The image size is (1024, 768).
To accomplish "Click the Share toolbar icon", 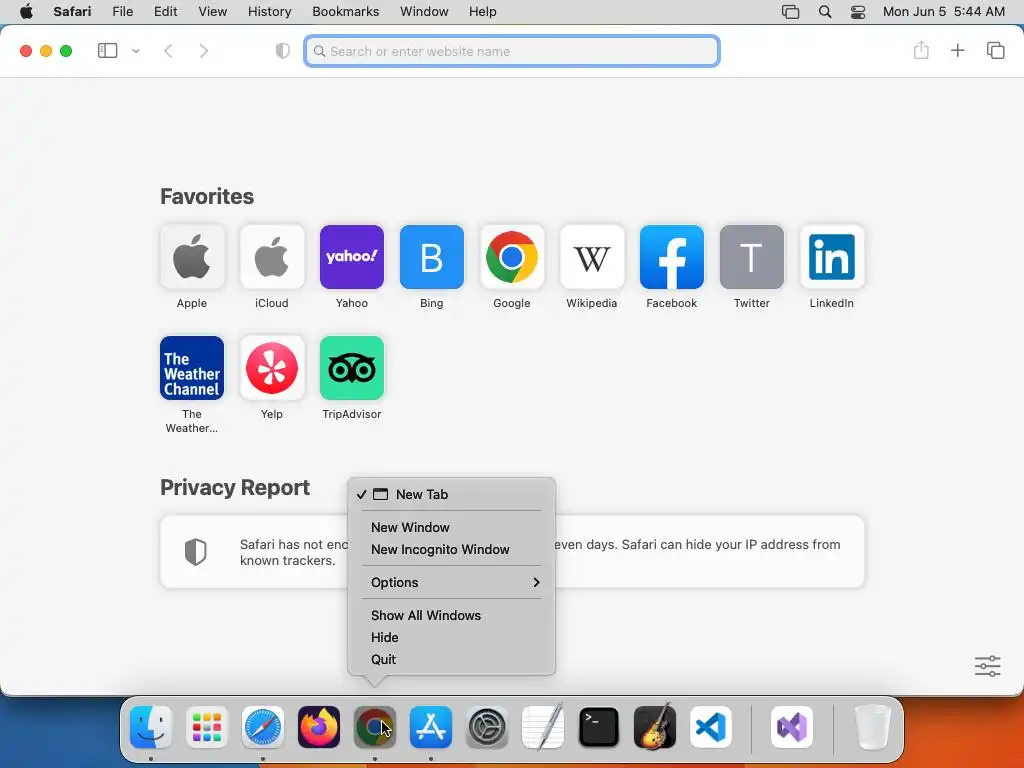I will pyautogui.click(x=921, y=50).
